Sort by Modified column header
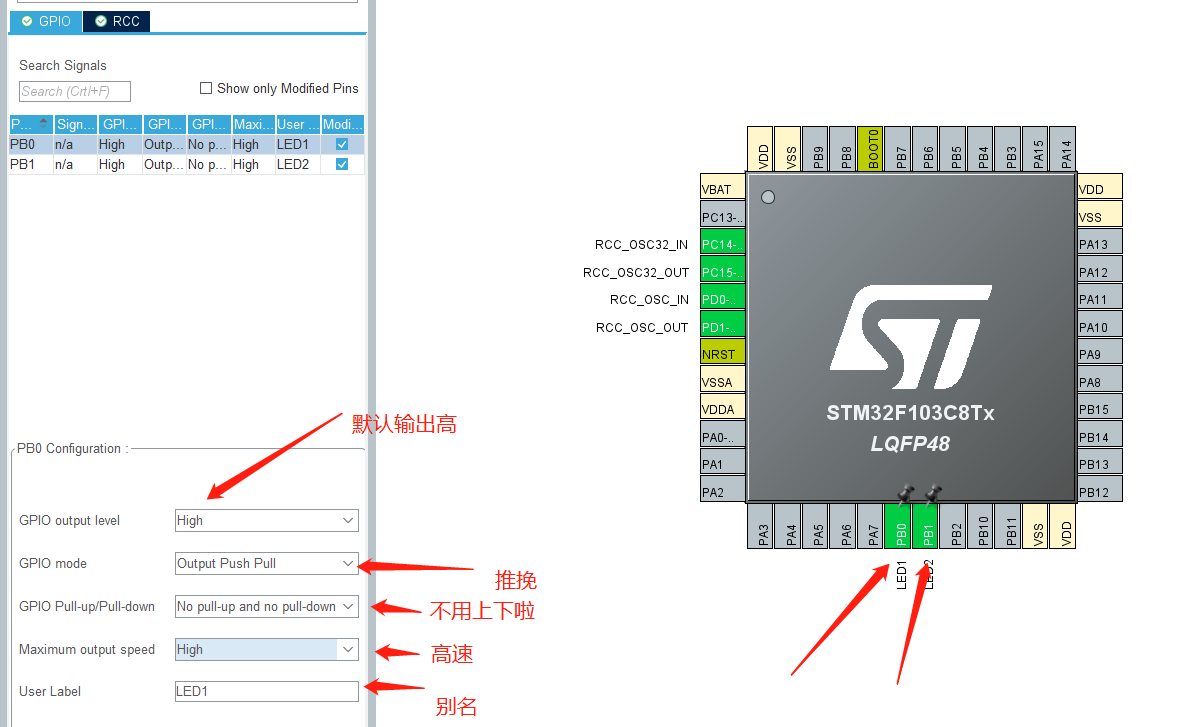Screen dimensions: 1183x727 343,124
